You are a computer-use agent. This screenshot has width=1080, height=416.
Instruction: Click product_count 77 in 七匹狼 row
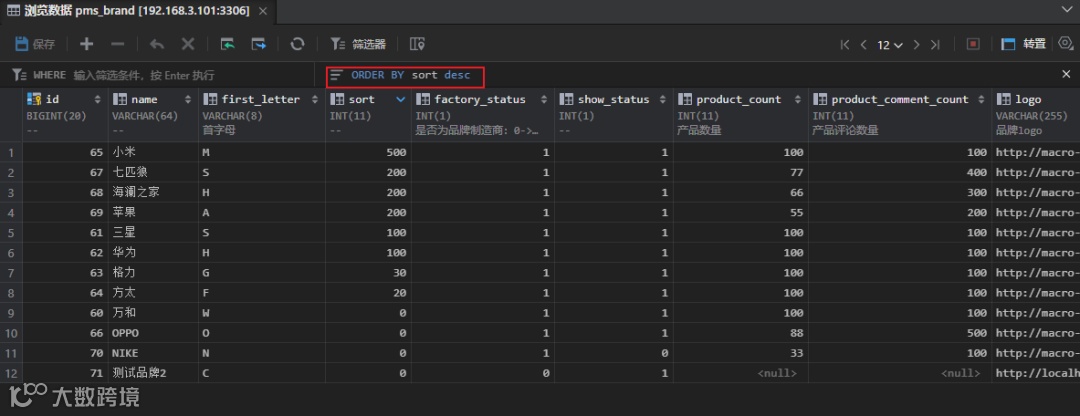click(x=740, y=172)
